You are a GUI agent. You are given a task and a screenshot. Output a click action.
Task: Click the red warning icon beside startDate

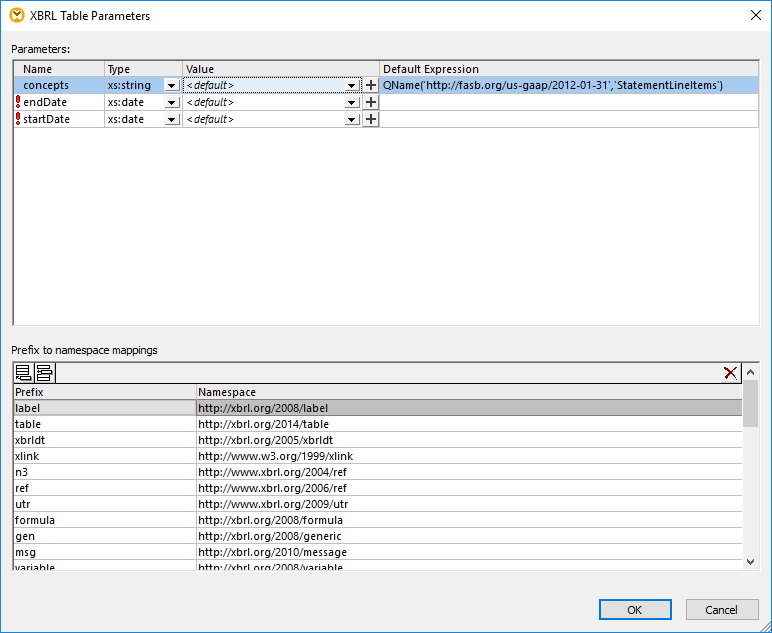coord(18,120)
